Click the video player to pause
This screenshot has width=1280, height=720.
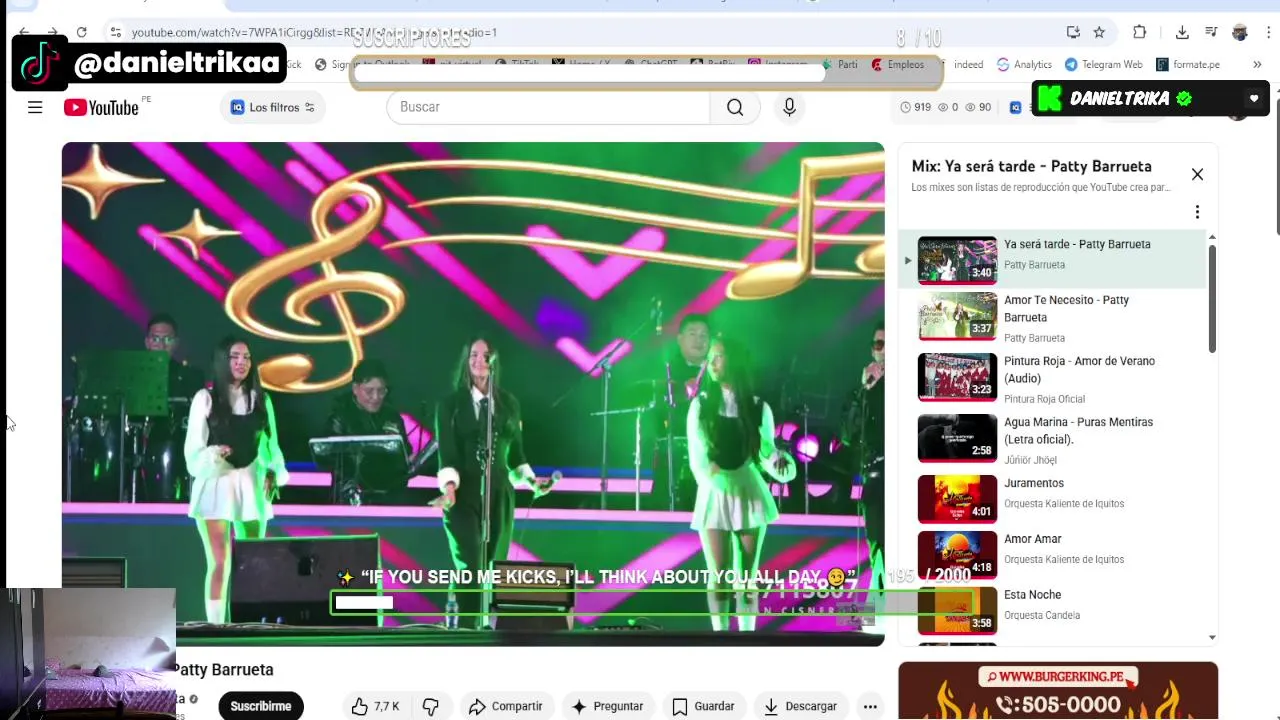point(473,394)
